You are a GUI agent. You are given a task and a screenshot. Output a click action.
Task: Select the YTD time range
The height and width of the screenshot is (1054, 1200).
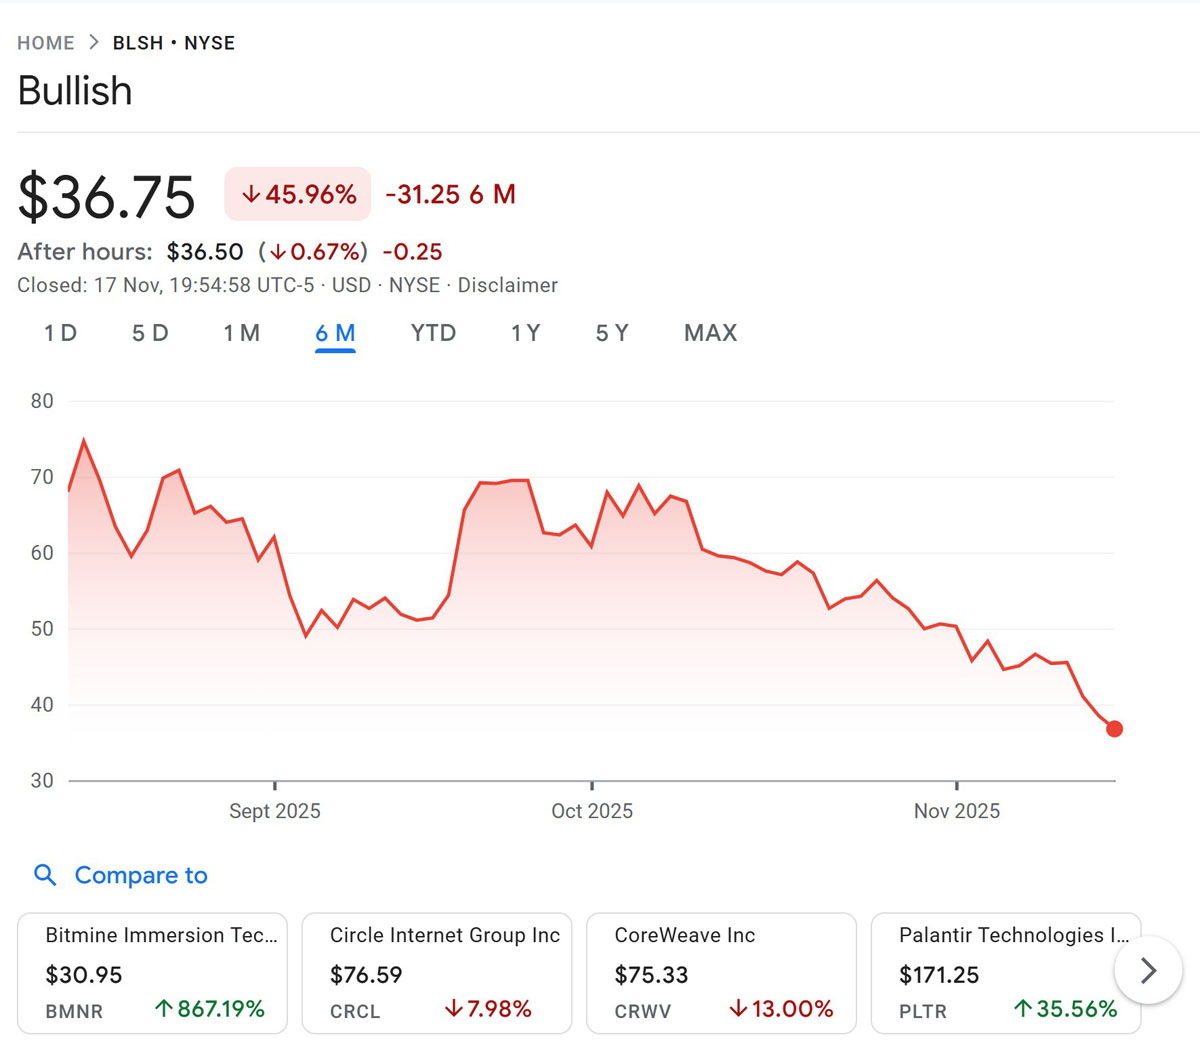click(433, 333)
